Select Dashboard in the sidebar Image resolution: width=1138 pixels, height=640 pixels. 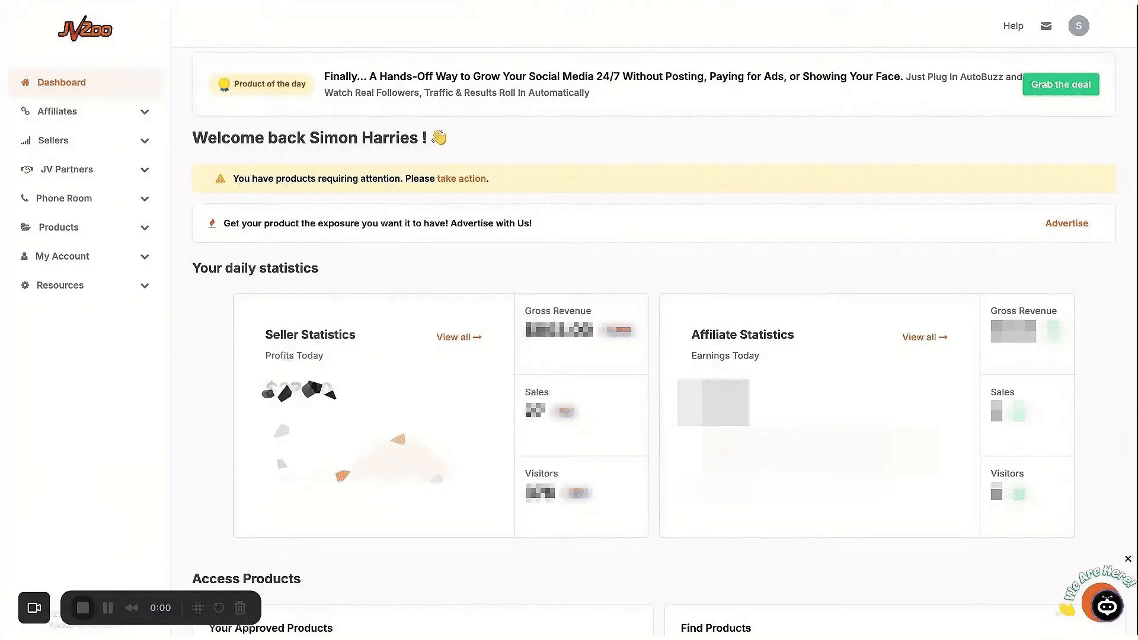click(x=61, y=83)
